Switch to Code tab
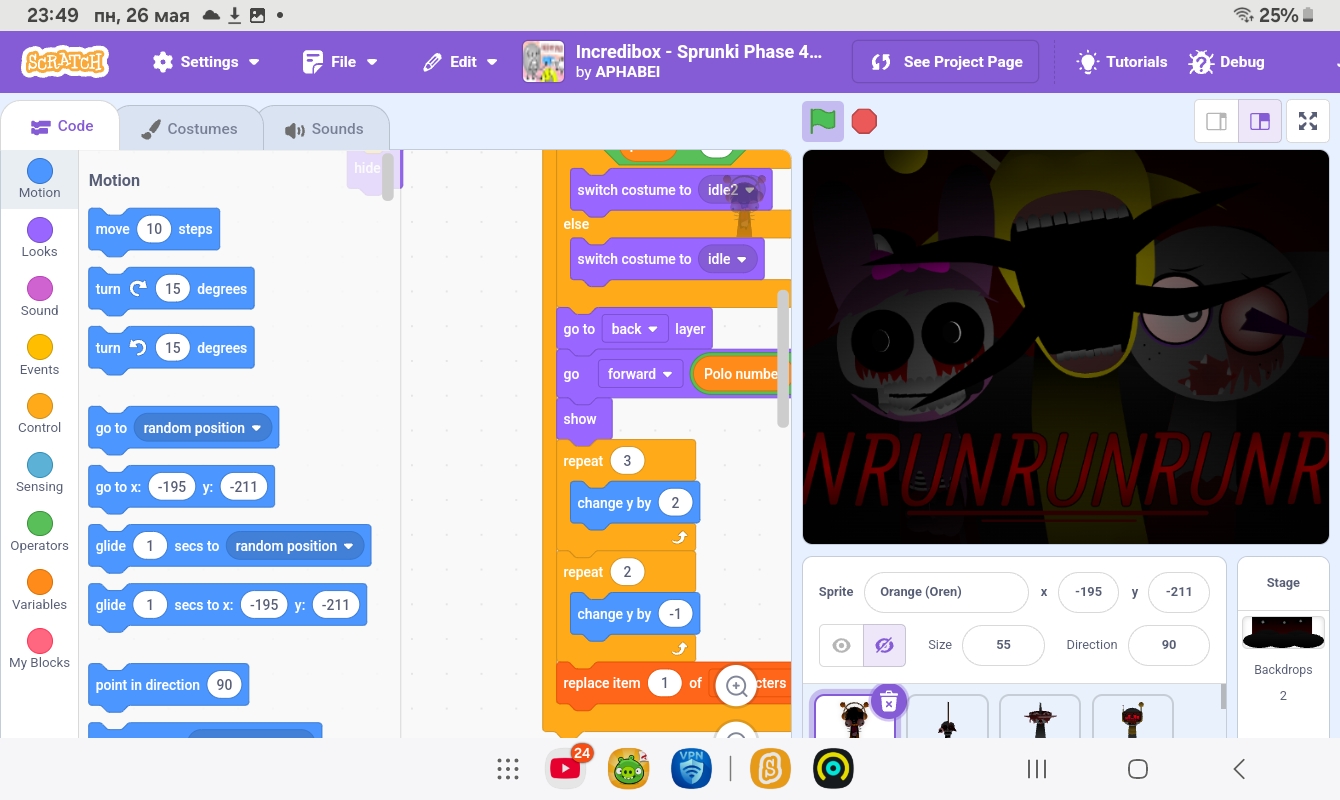This screenshot has height=800, width=1340. tap(61, 127)
